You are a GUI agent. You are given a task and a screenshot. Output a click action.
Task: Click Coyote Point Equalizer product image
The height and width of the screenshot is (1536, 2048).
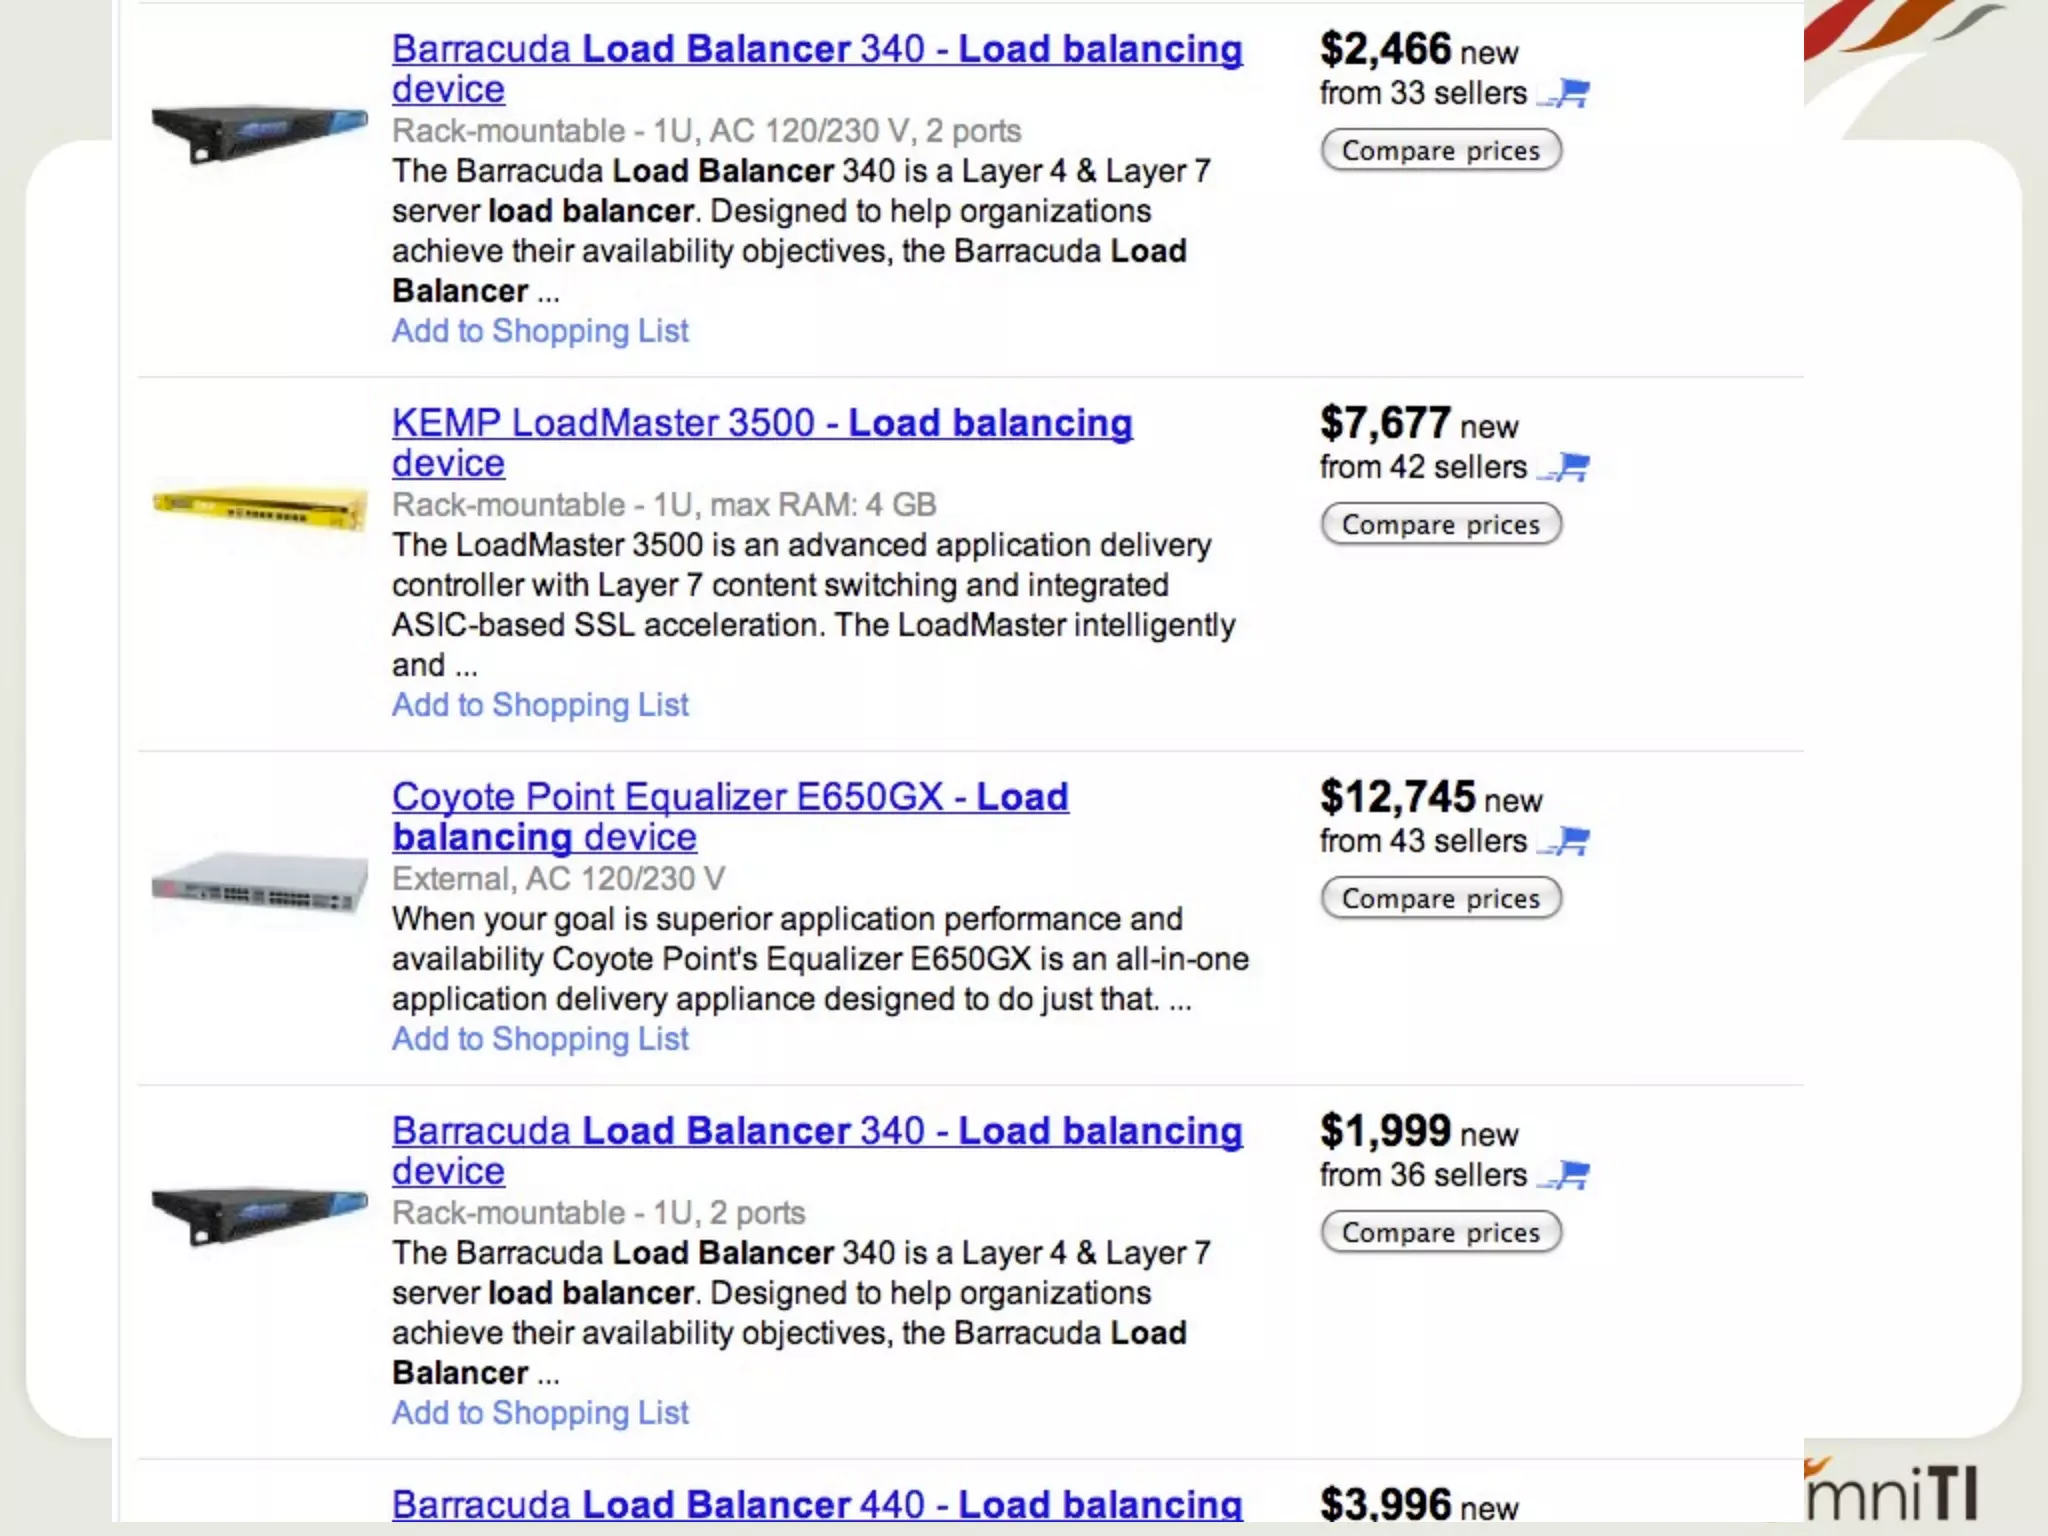tap(260, 882)
